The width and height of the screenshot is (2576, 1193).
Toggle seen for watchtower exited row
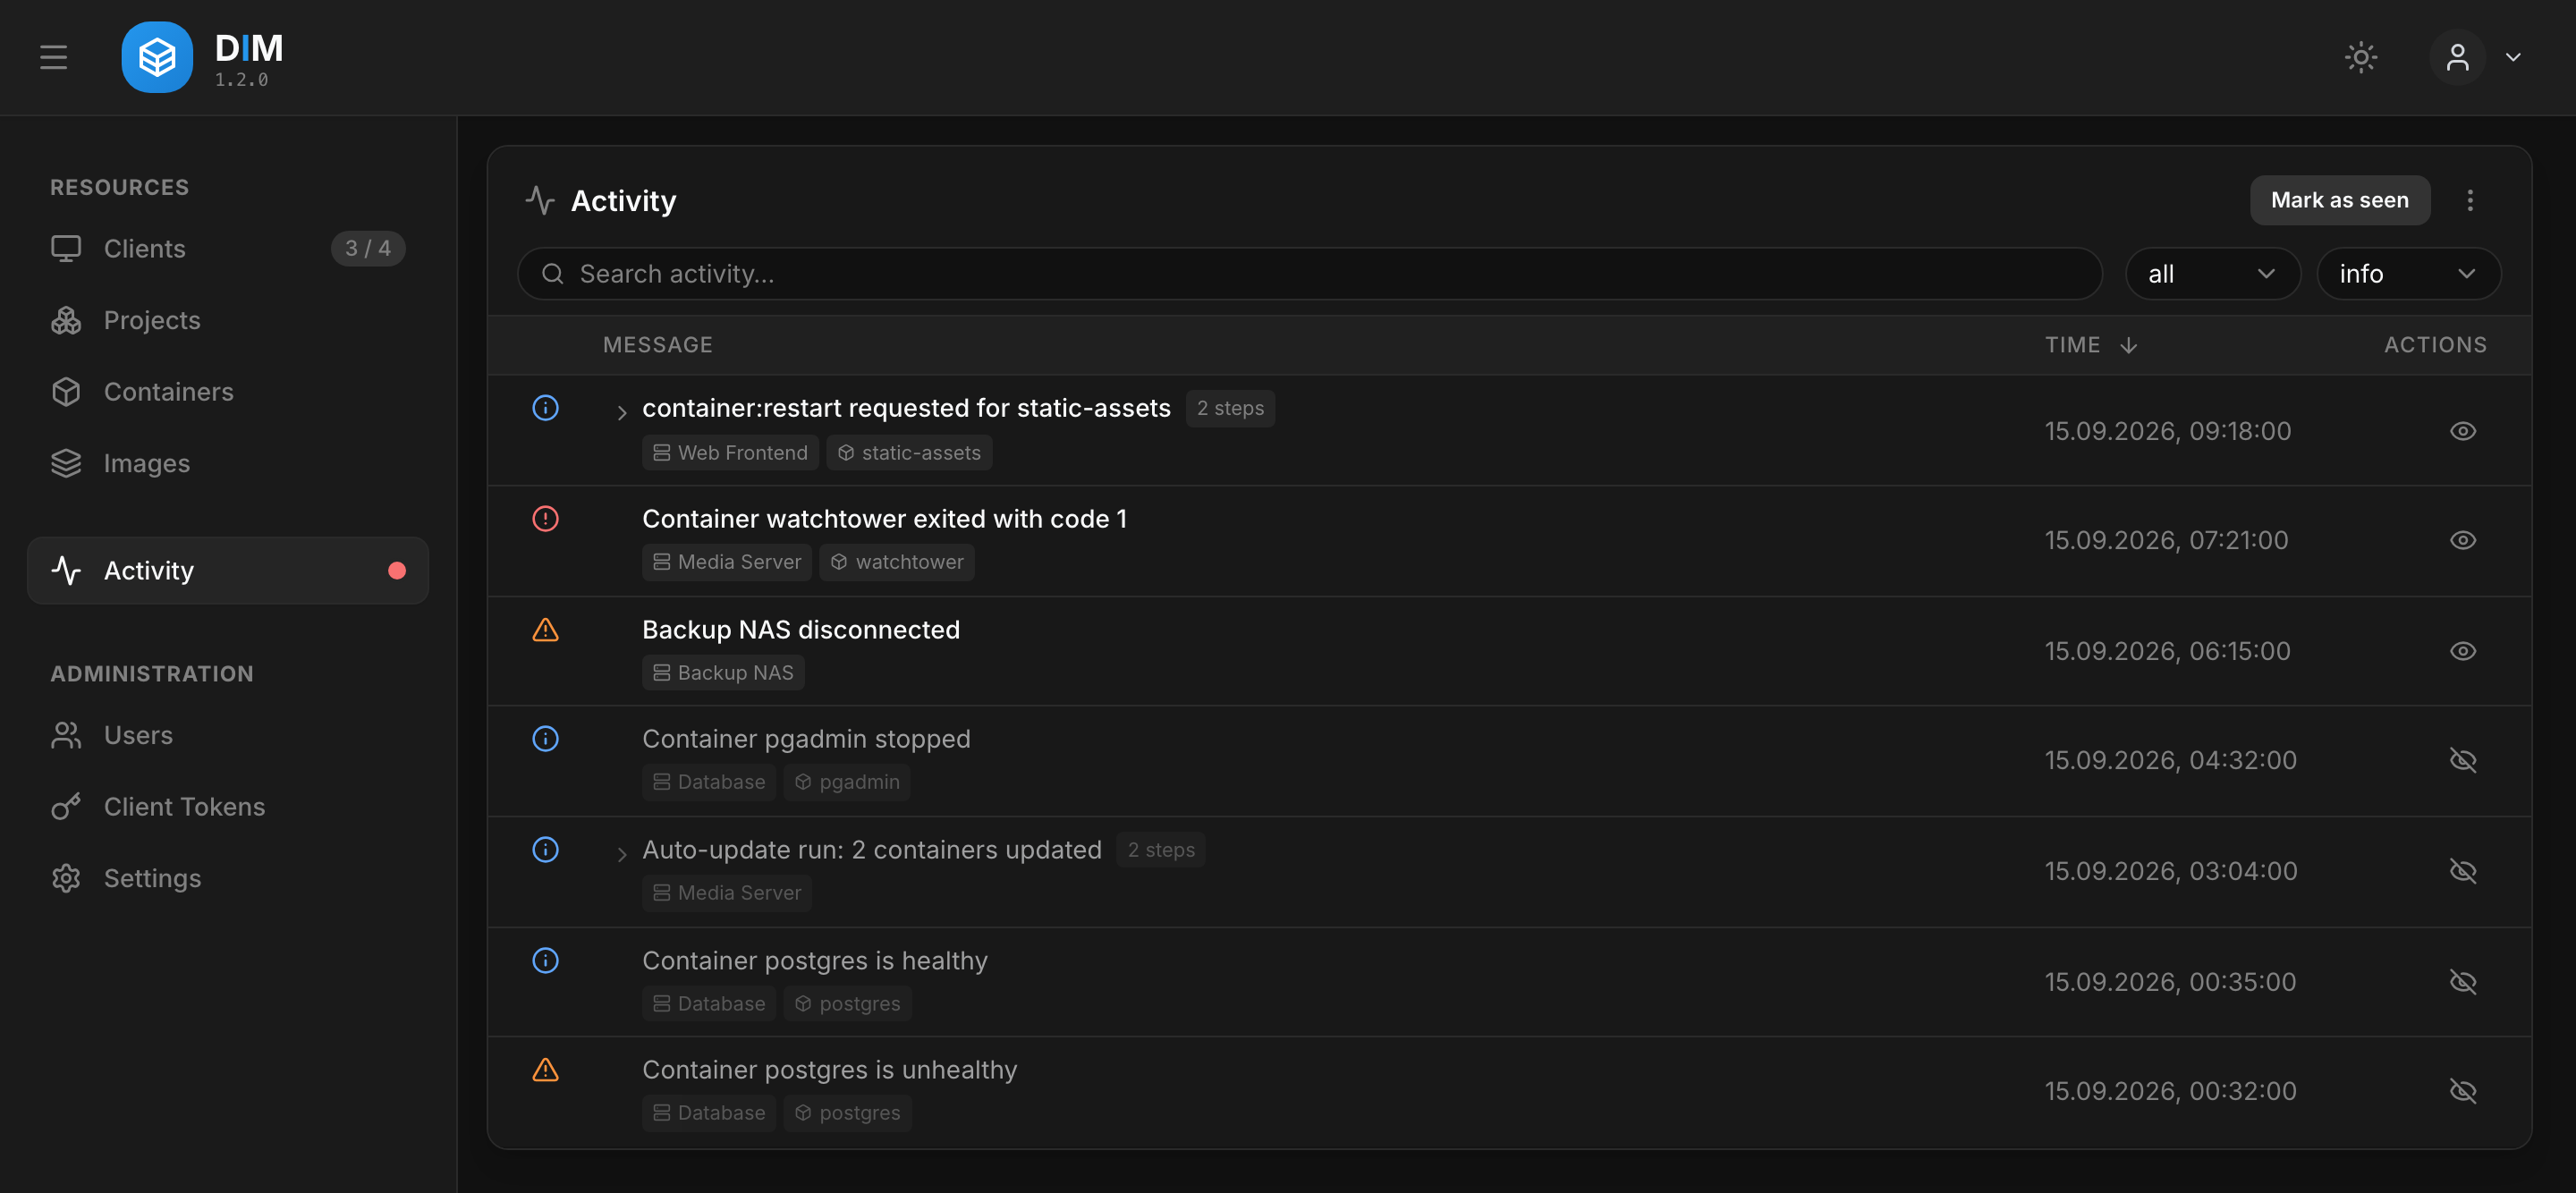(2462, 540)
